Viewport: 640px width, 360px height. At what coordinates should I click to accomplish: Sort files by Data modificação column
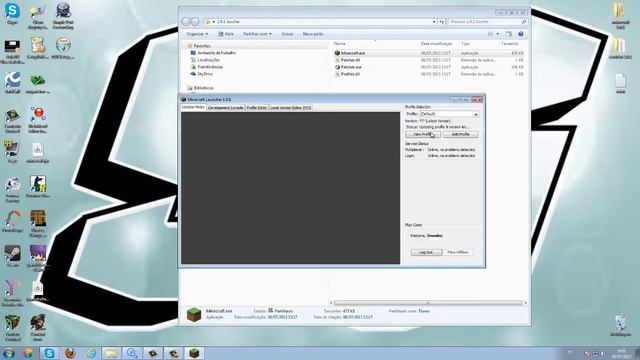[436, 44]
